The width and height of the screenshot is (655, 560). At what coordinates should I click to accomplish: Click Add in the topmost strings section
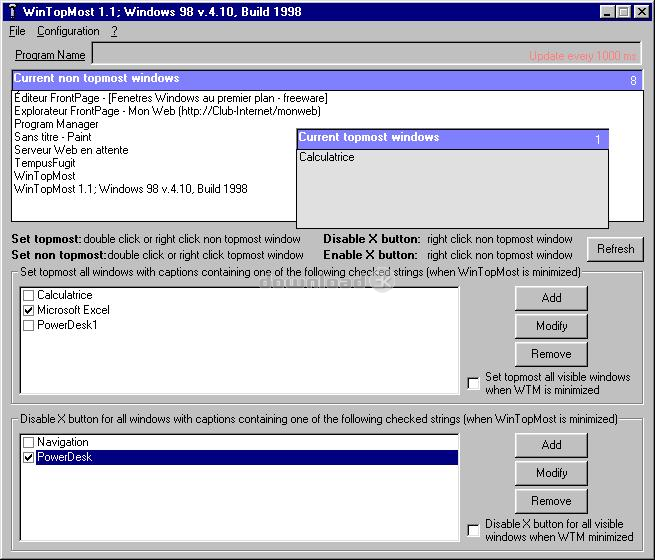(x=551, y=298)
